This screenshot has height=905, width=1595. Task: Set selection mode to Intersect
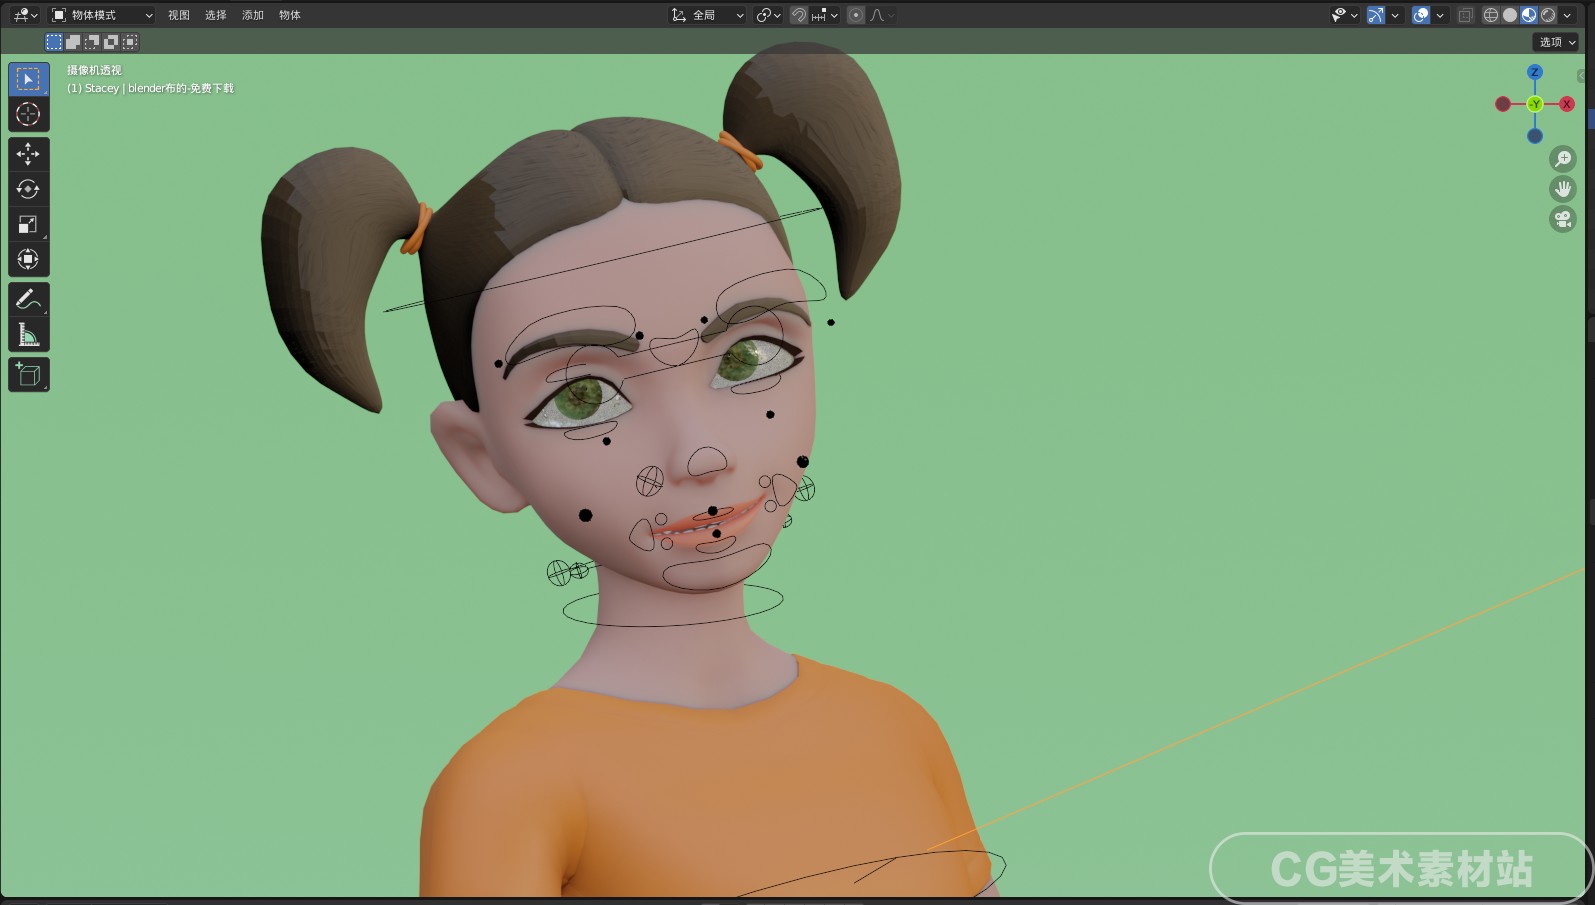[x=130, y=42]
